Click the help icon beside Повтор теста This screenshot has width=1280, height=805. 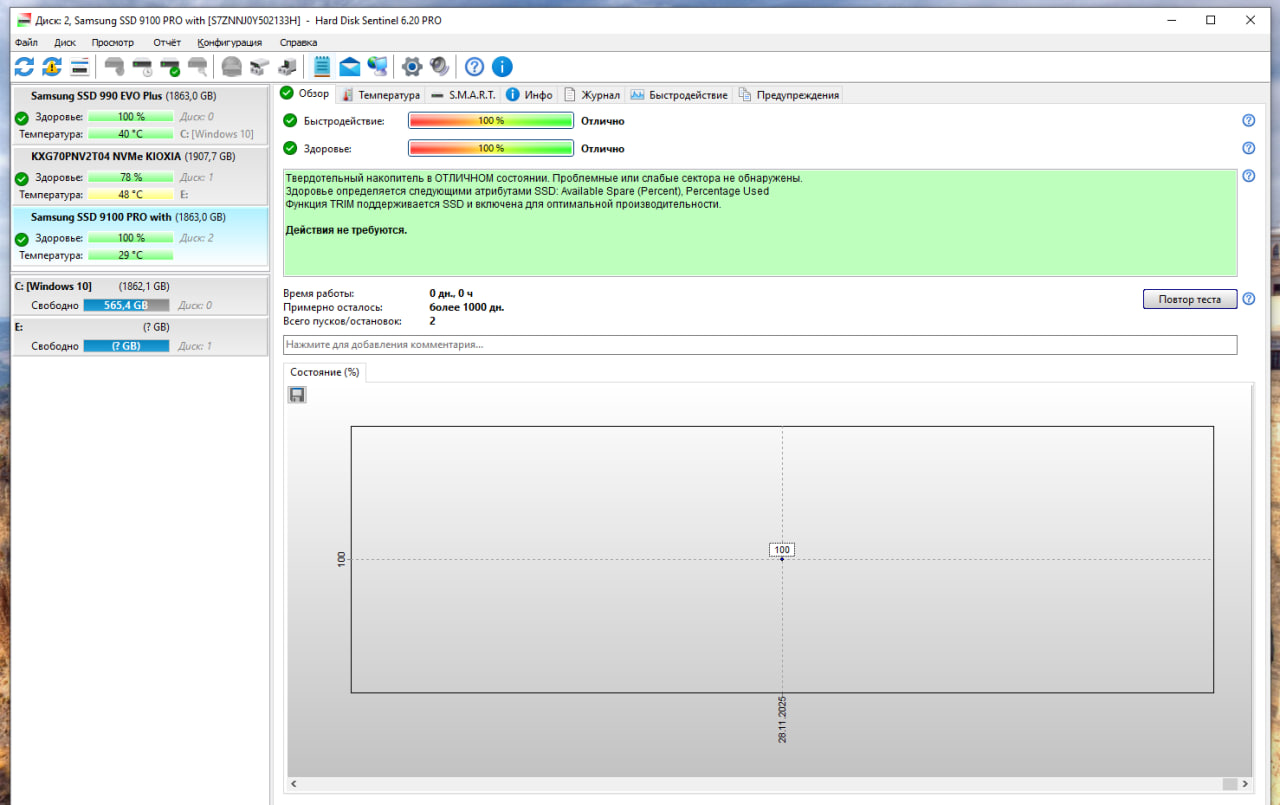[1249, 299]
